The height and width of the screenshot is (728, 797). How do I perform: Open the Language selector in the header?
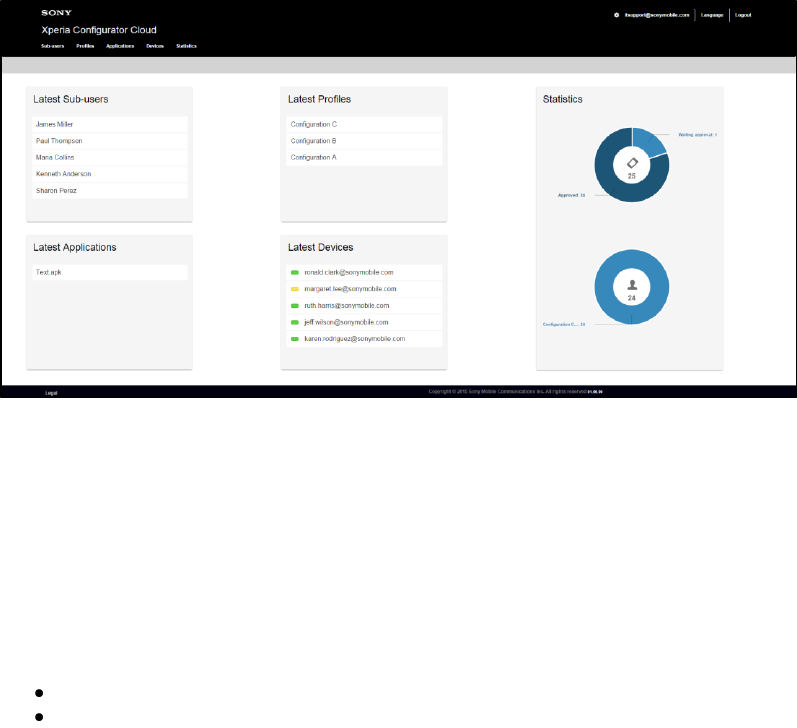coord(712,15)
